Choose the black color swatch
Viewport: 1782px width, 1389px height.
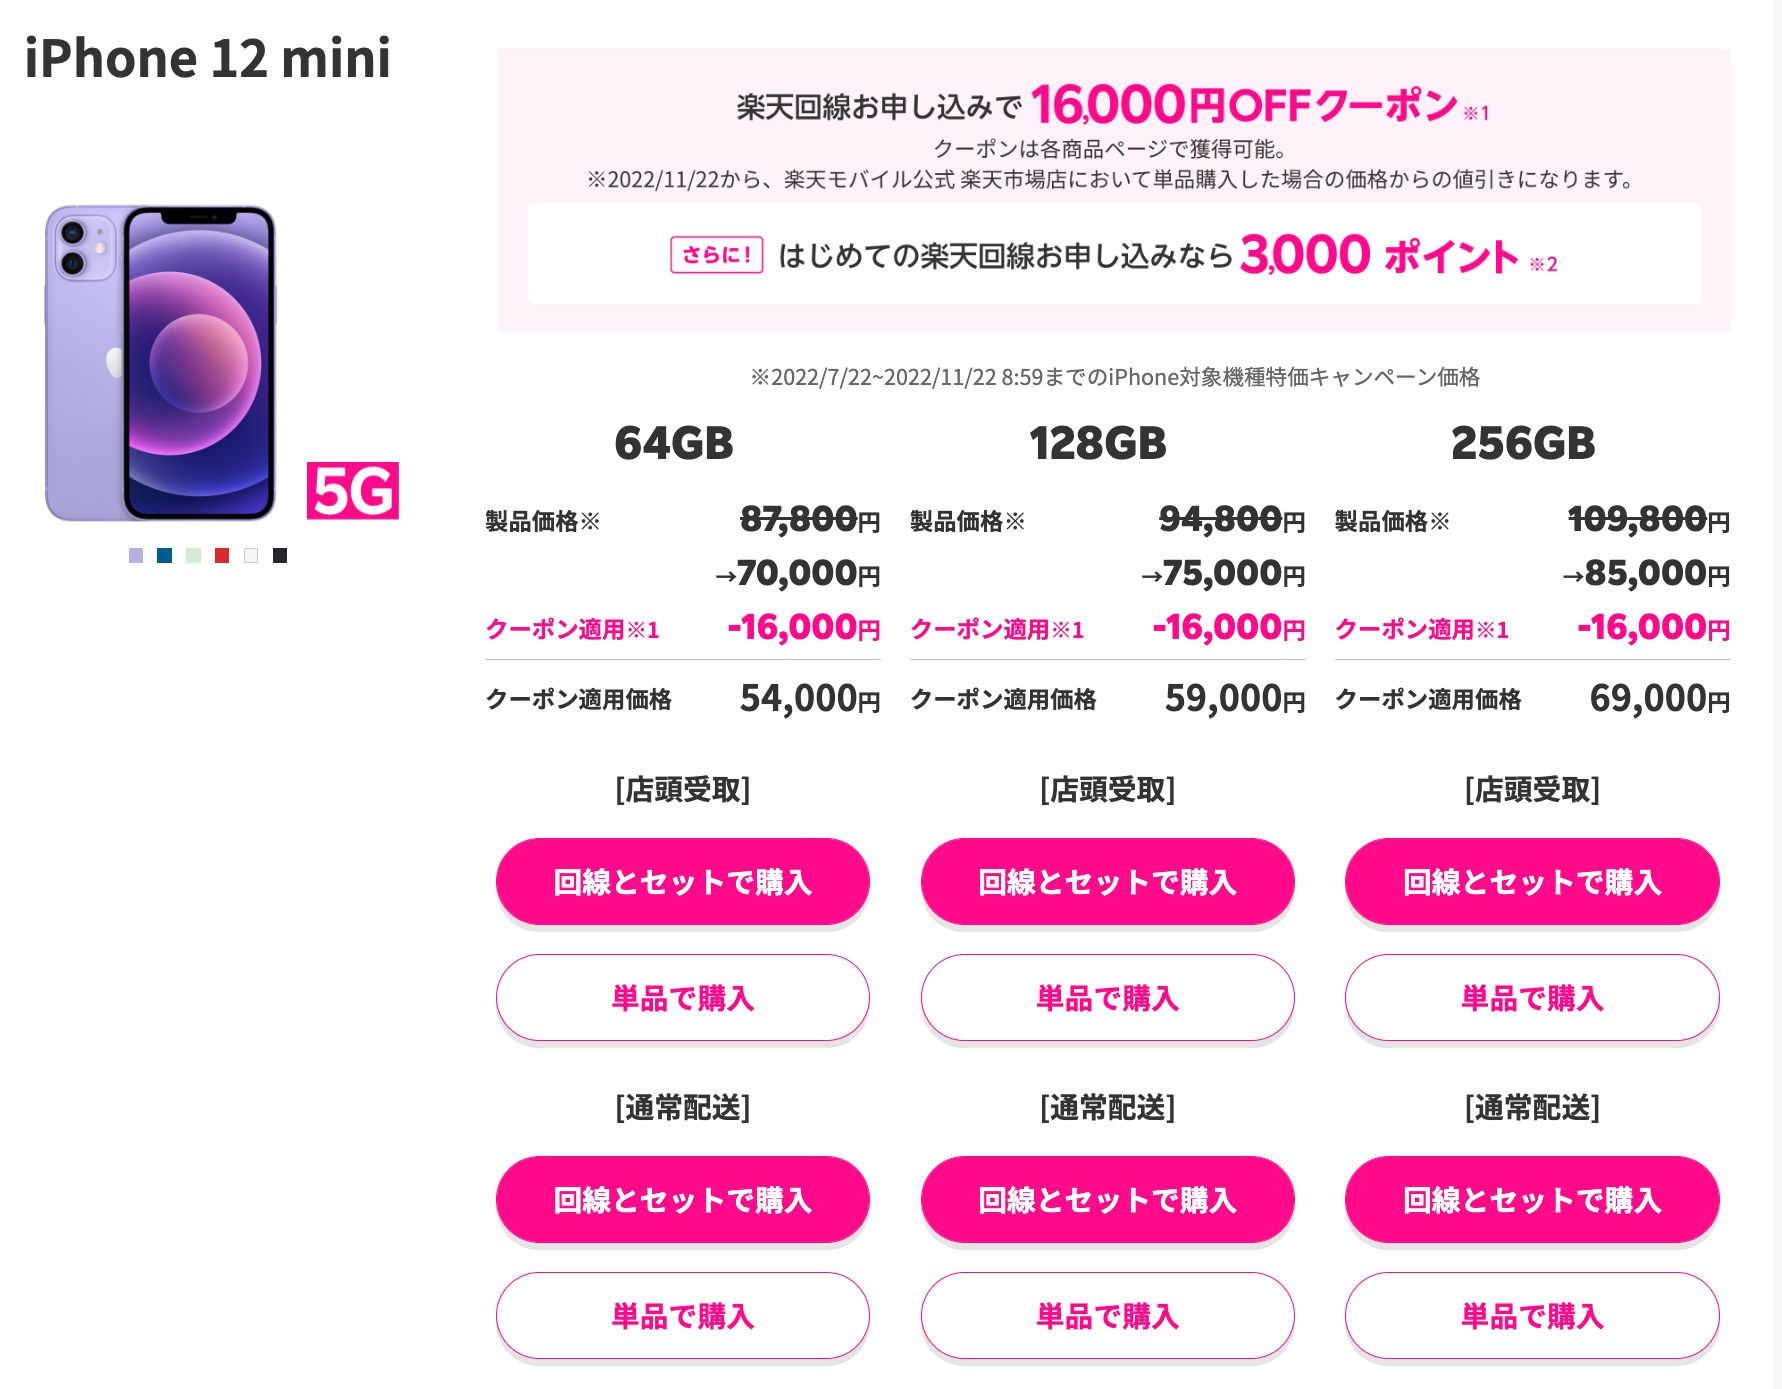click(x=280, y=555)
